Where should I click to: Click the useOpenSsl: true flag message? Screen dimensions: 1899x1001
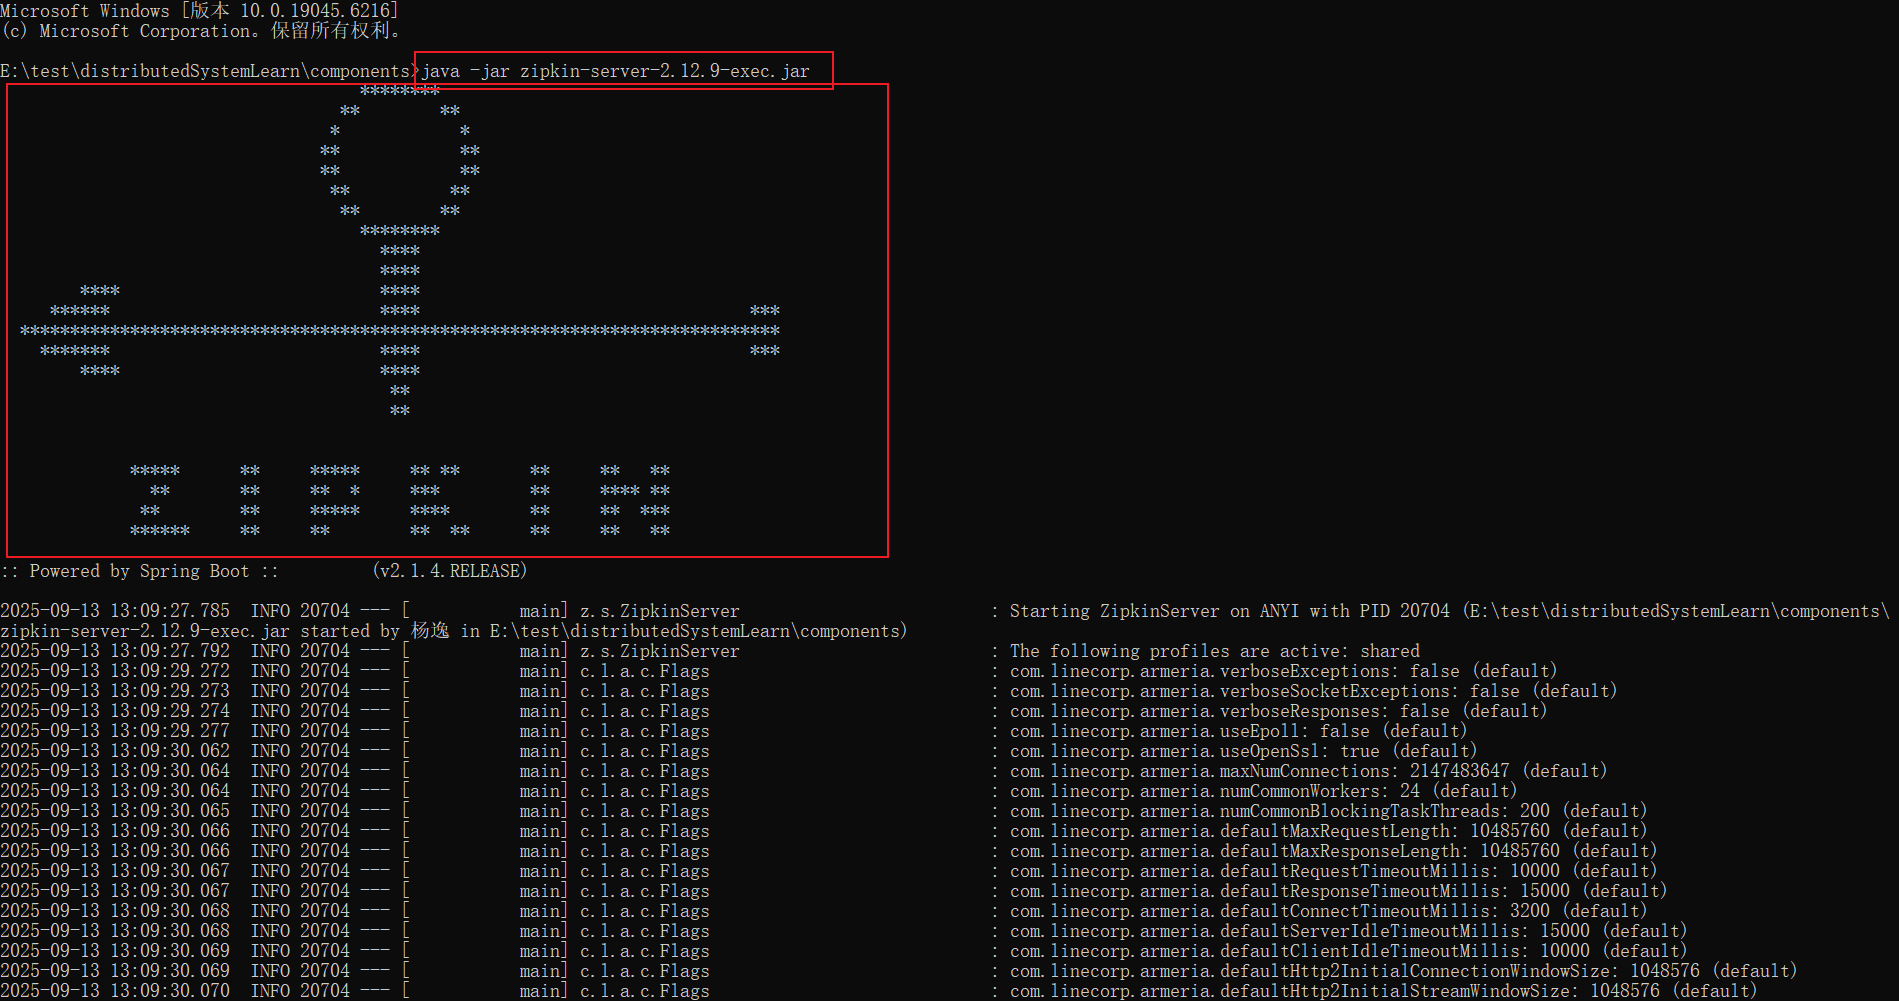tap(1243, 751)
